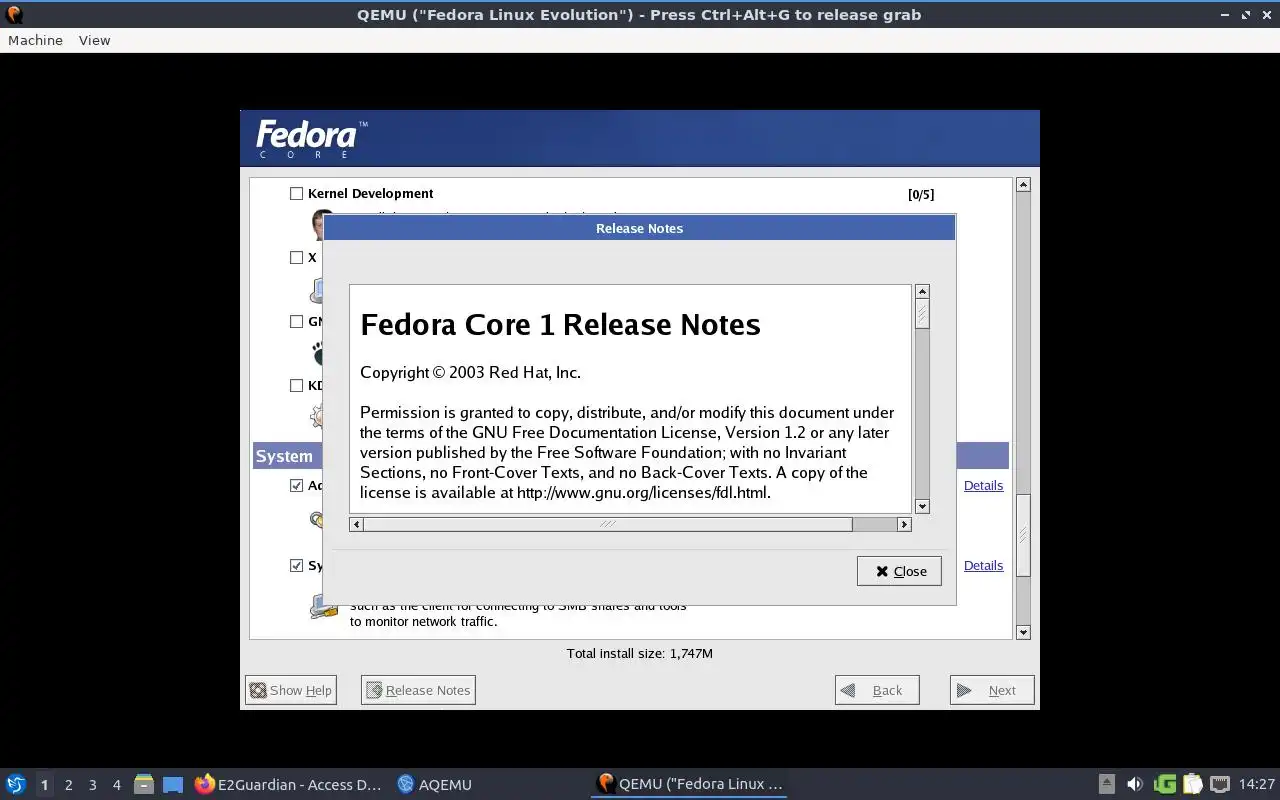Click package list scrollbar up arrow
1280x800 pixels.
[1023, 185]
